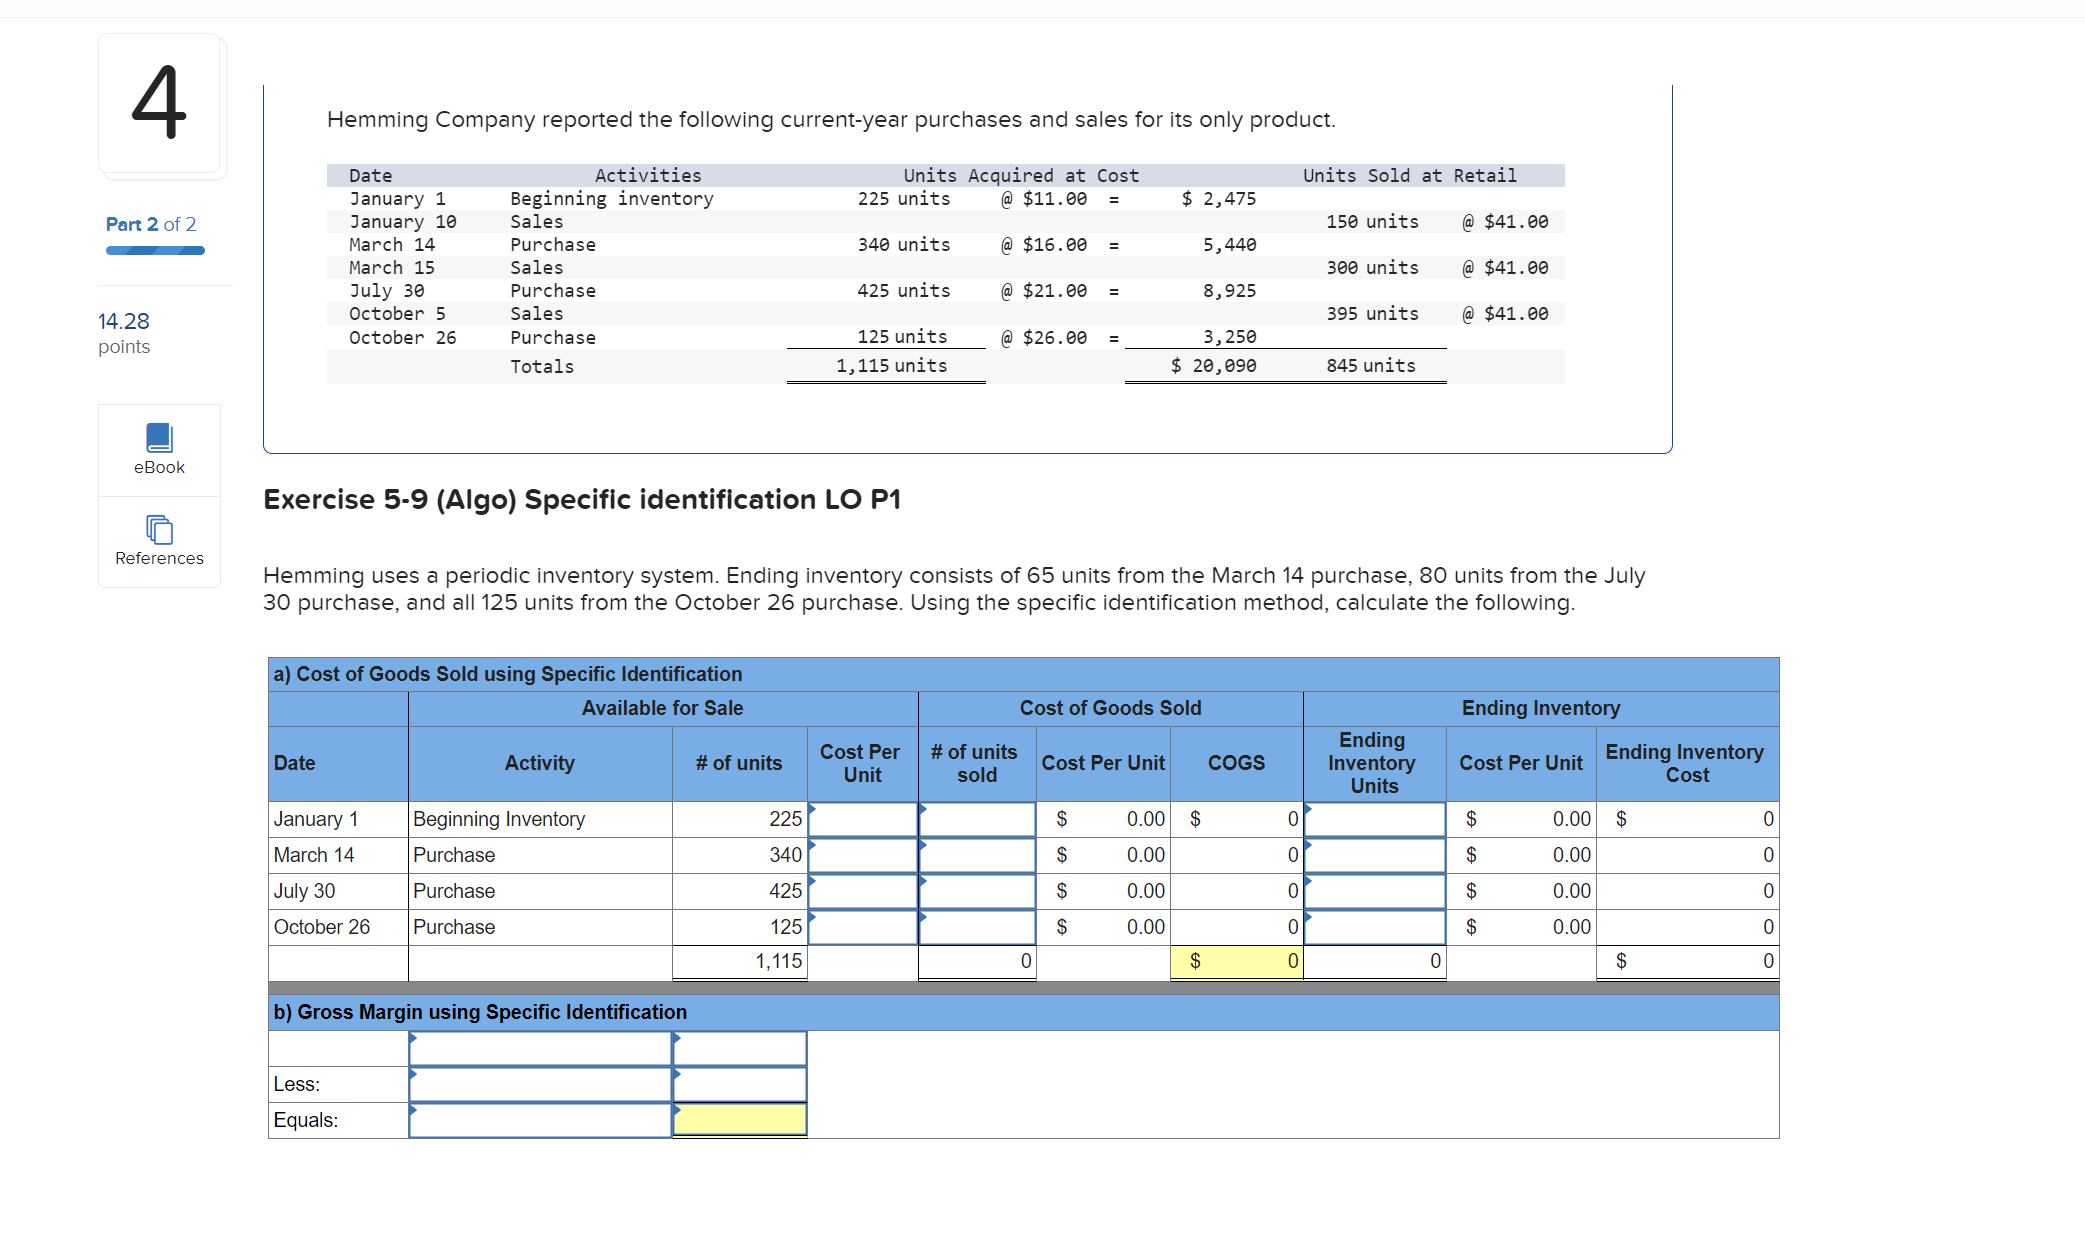The image size is (2085, 1255).
Task: Click the yellow Equals: amount field
Action: point(740,1120)
